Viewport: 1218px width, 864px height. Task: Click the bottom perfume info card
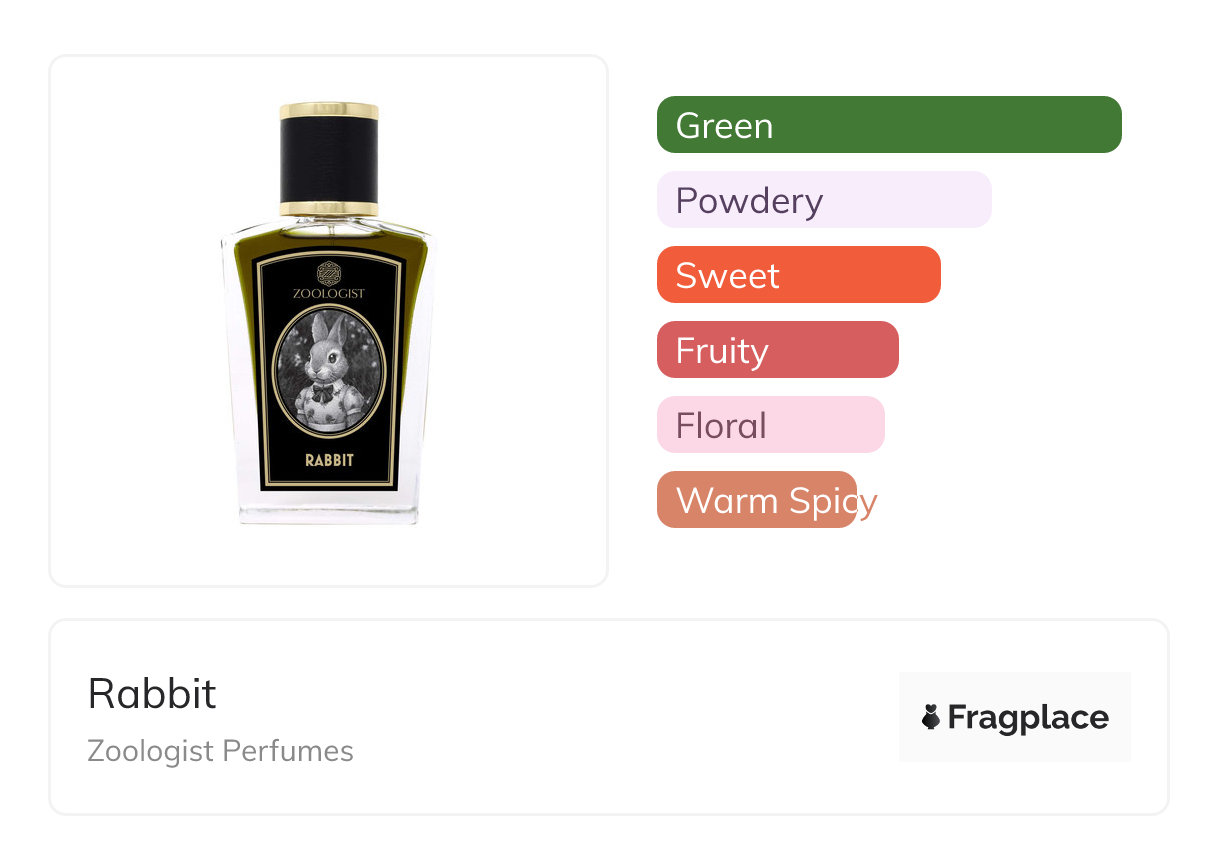[x=609, y=717]
